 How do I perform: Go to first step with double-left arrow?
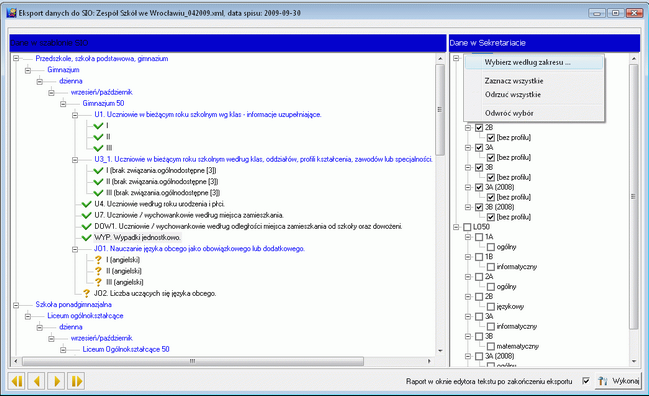point(17,381)
